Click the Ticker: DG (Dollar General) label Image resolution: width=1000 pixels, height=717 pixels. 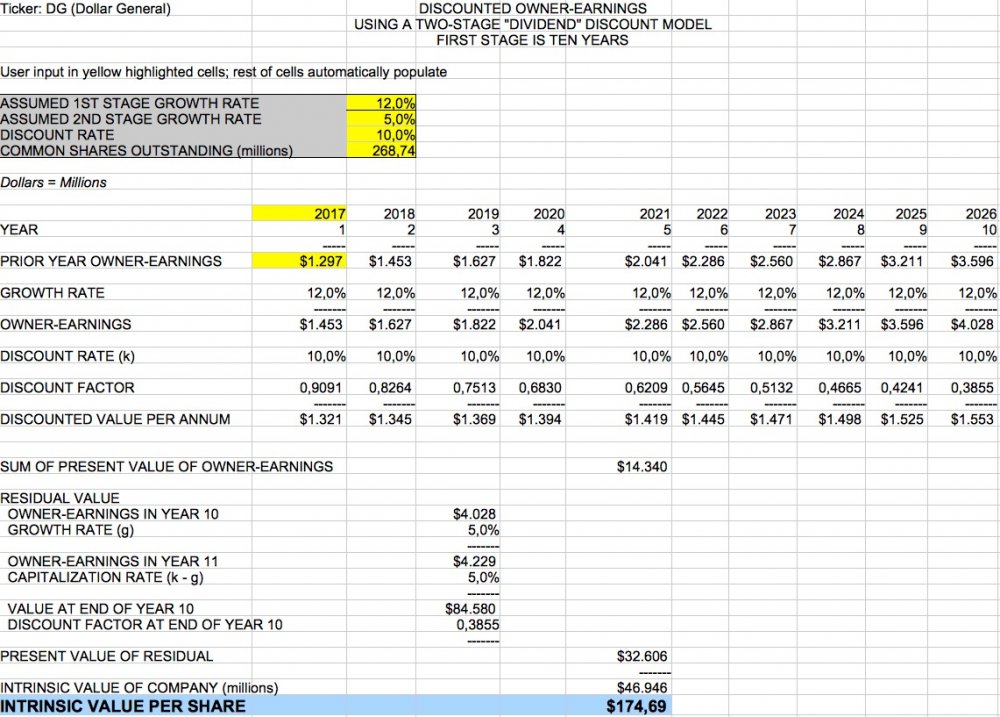(85, 8)
